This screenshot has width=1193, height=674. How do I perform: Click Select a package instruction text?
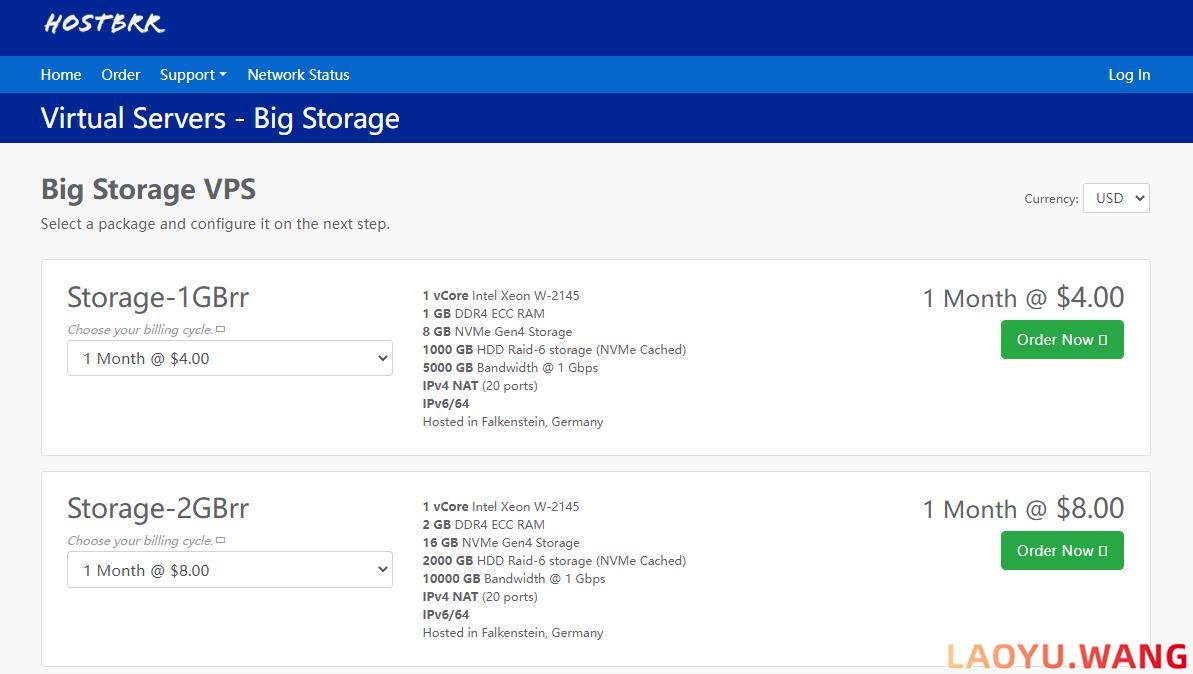pyautogui.click(x=215, y=224)
